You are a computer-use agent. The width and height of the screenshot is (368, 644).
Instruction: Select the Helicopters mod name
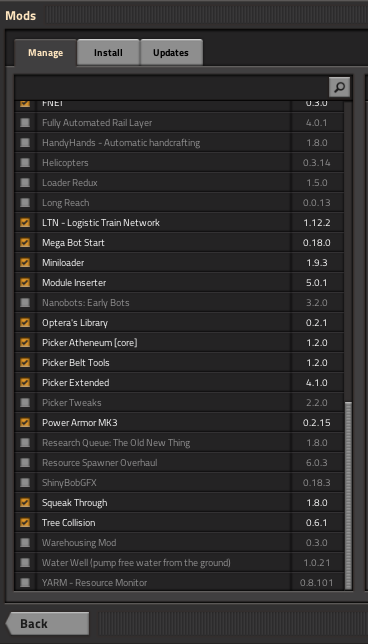click(65, 163)
